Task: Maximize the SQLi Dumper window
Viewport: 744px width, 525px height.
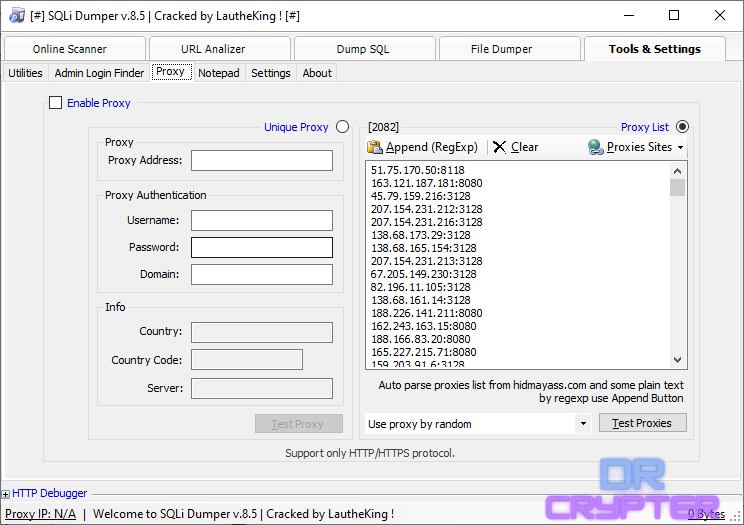Action: (674, 15)
